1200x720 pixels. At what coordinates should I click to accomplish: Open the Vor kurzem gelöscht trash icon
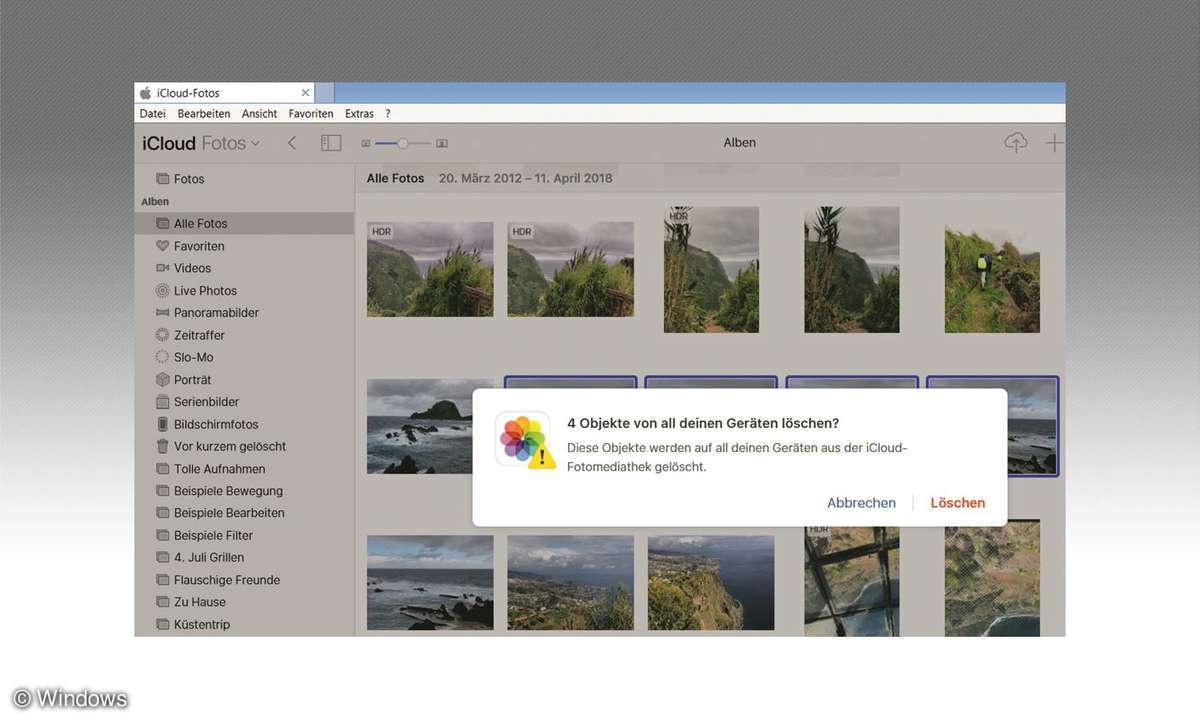[162, 446]
